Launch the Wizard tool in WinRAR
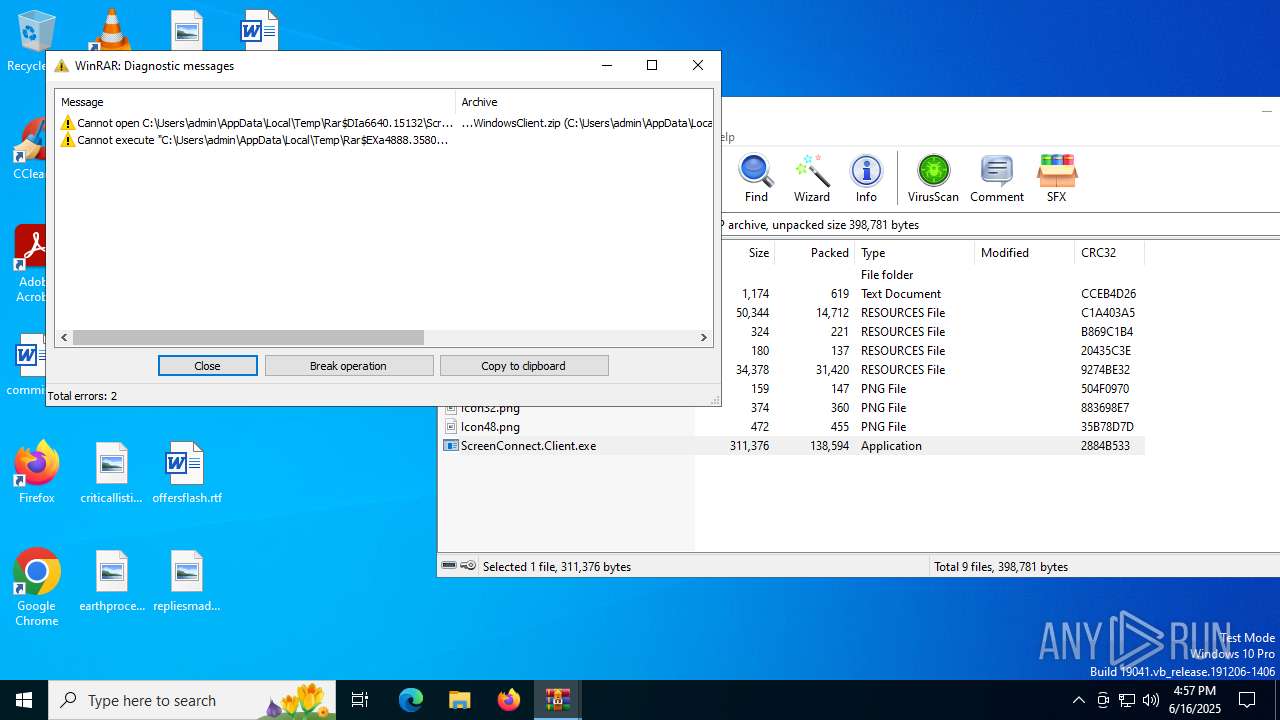The image size is (1280, 720). [x=812, y=179]
